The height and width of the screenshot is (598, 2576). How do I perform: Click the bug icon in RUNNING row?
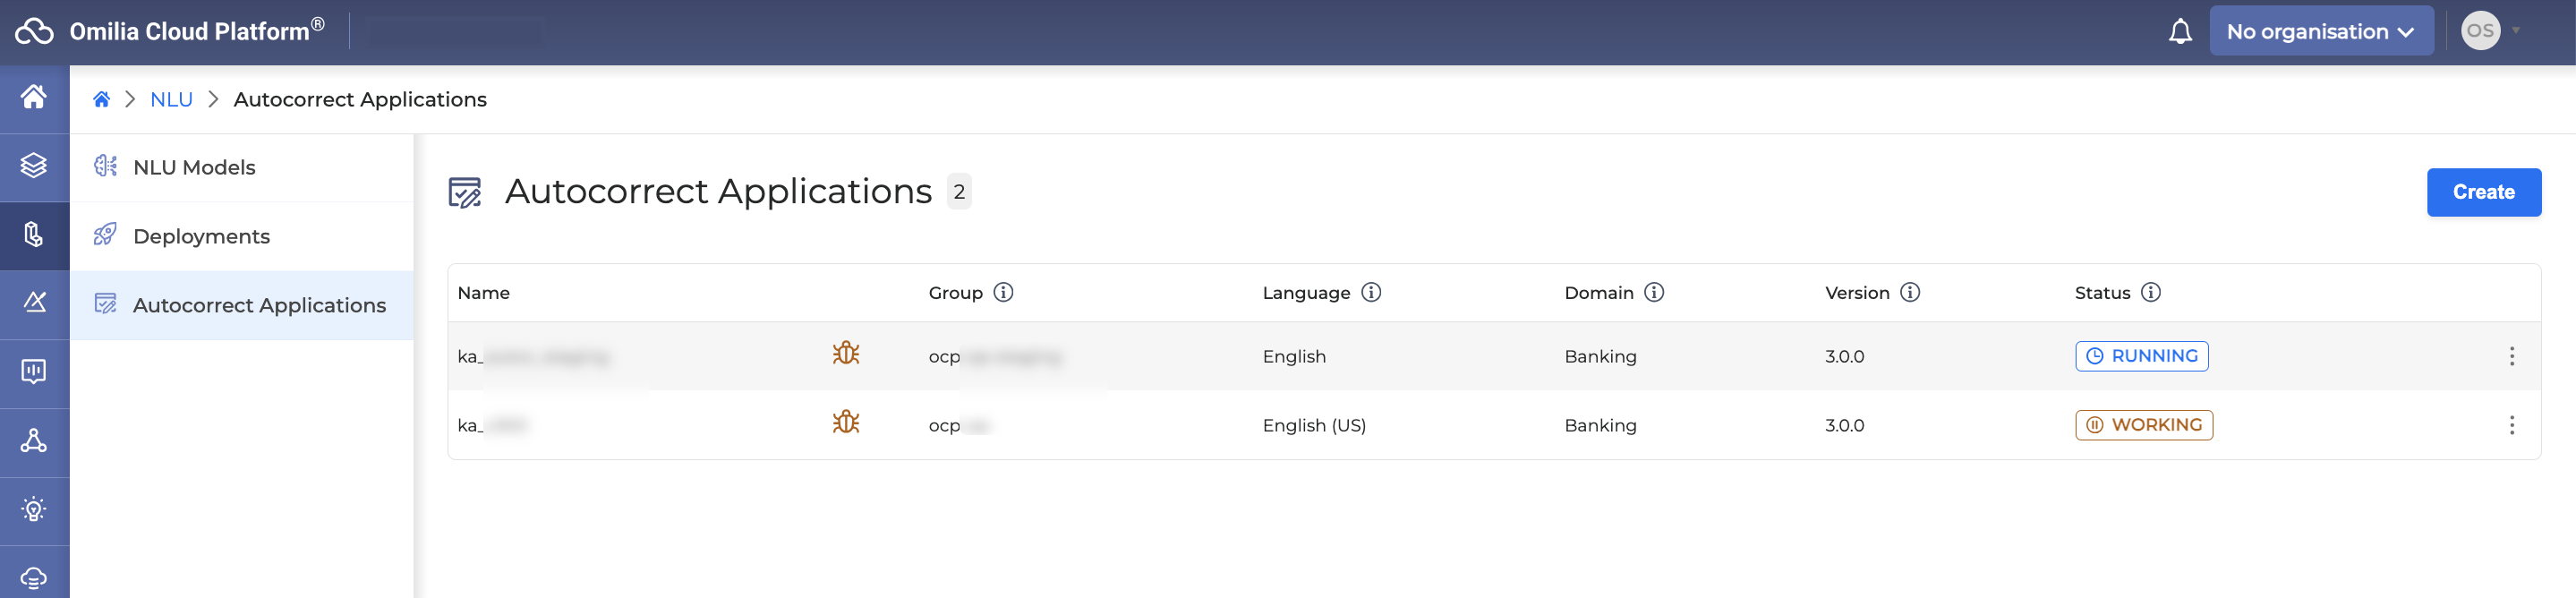click(846, 354)
